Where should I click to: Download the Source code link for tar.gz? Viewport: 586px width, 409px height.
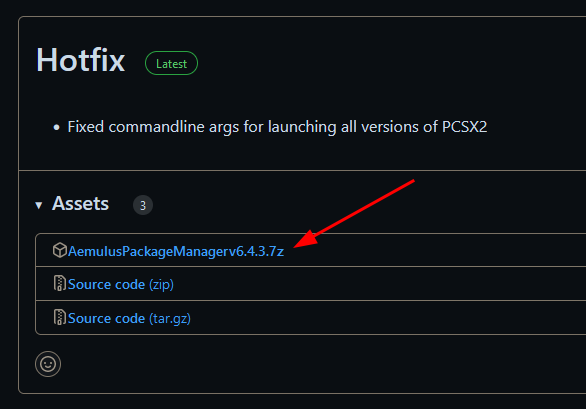[106, 319]
